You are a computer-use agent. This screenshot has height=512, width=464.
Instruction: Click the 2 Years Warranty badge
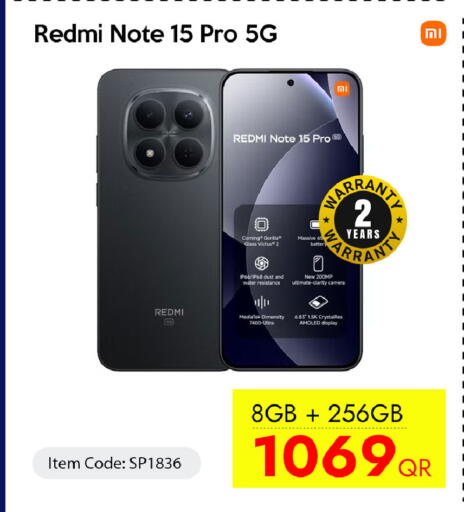pyautogui.click(x=363, y=220)
